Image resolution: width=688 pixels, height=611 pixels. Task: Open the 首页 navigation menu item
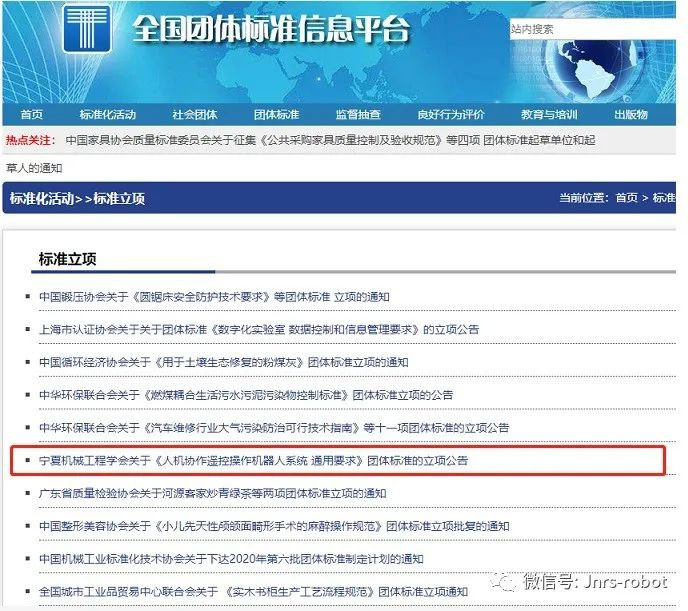pos(32,115)
